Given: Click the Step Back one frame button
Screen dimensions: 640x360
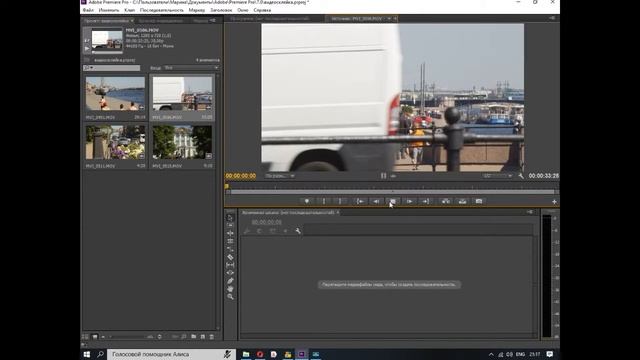Looking at the screenshot, I should click(x=376, y=201).
